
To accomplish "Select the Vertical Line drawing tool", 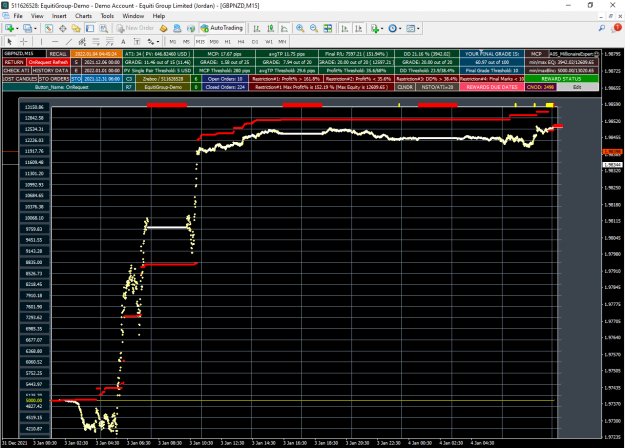I will pyautogui.click(x=41, y=41).
